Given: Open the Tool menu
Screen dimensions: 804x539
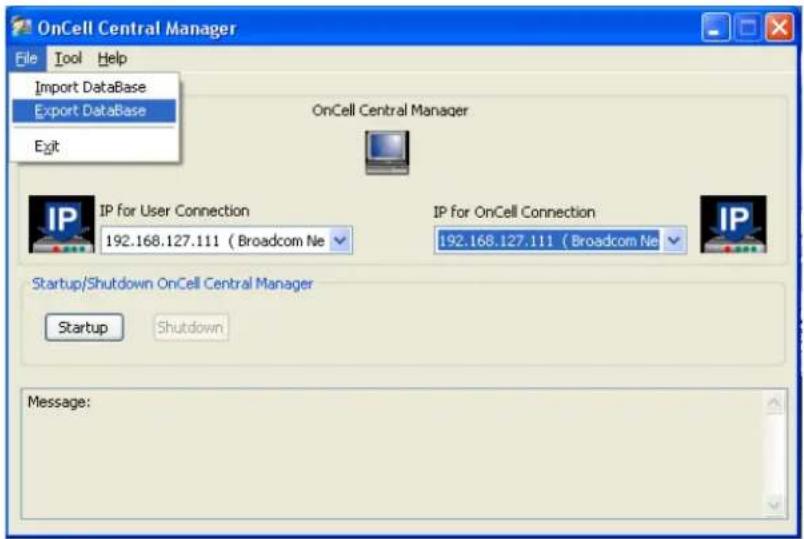Looking at the screenshot, I should pos(68,58).
